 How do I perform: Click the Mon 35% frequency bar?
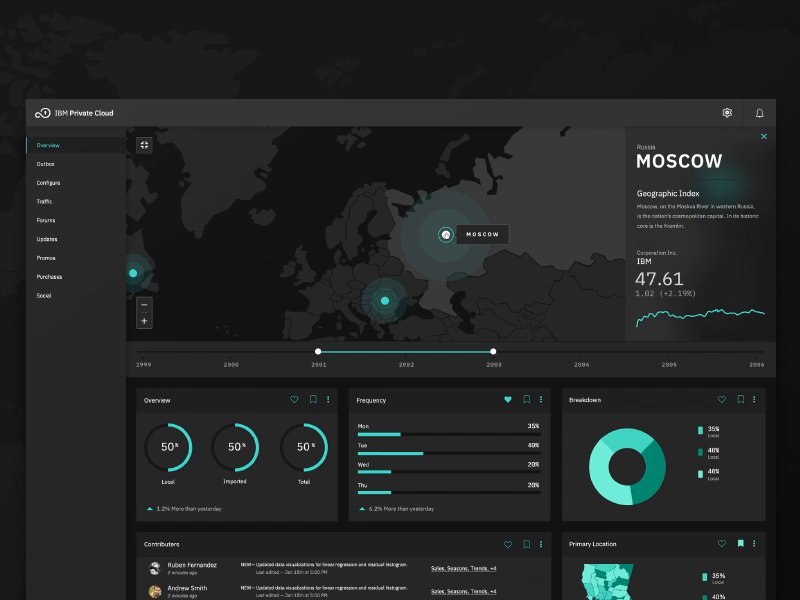click(448, 434)
